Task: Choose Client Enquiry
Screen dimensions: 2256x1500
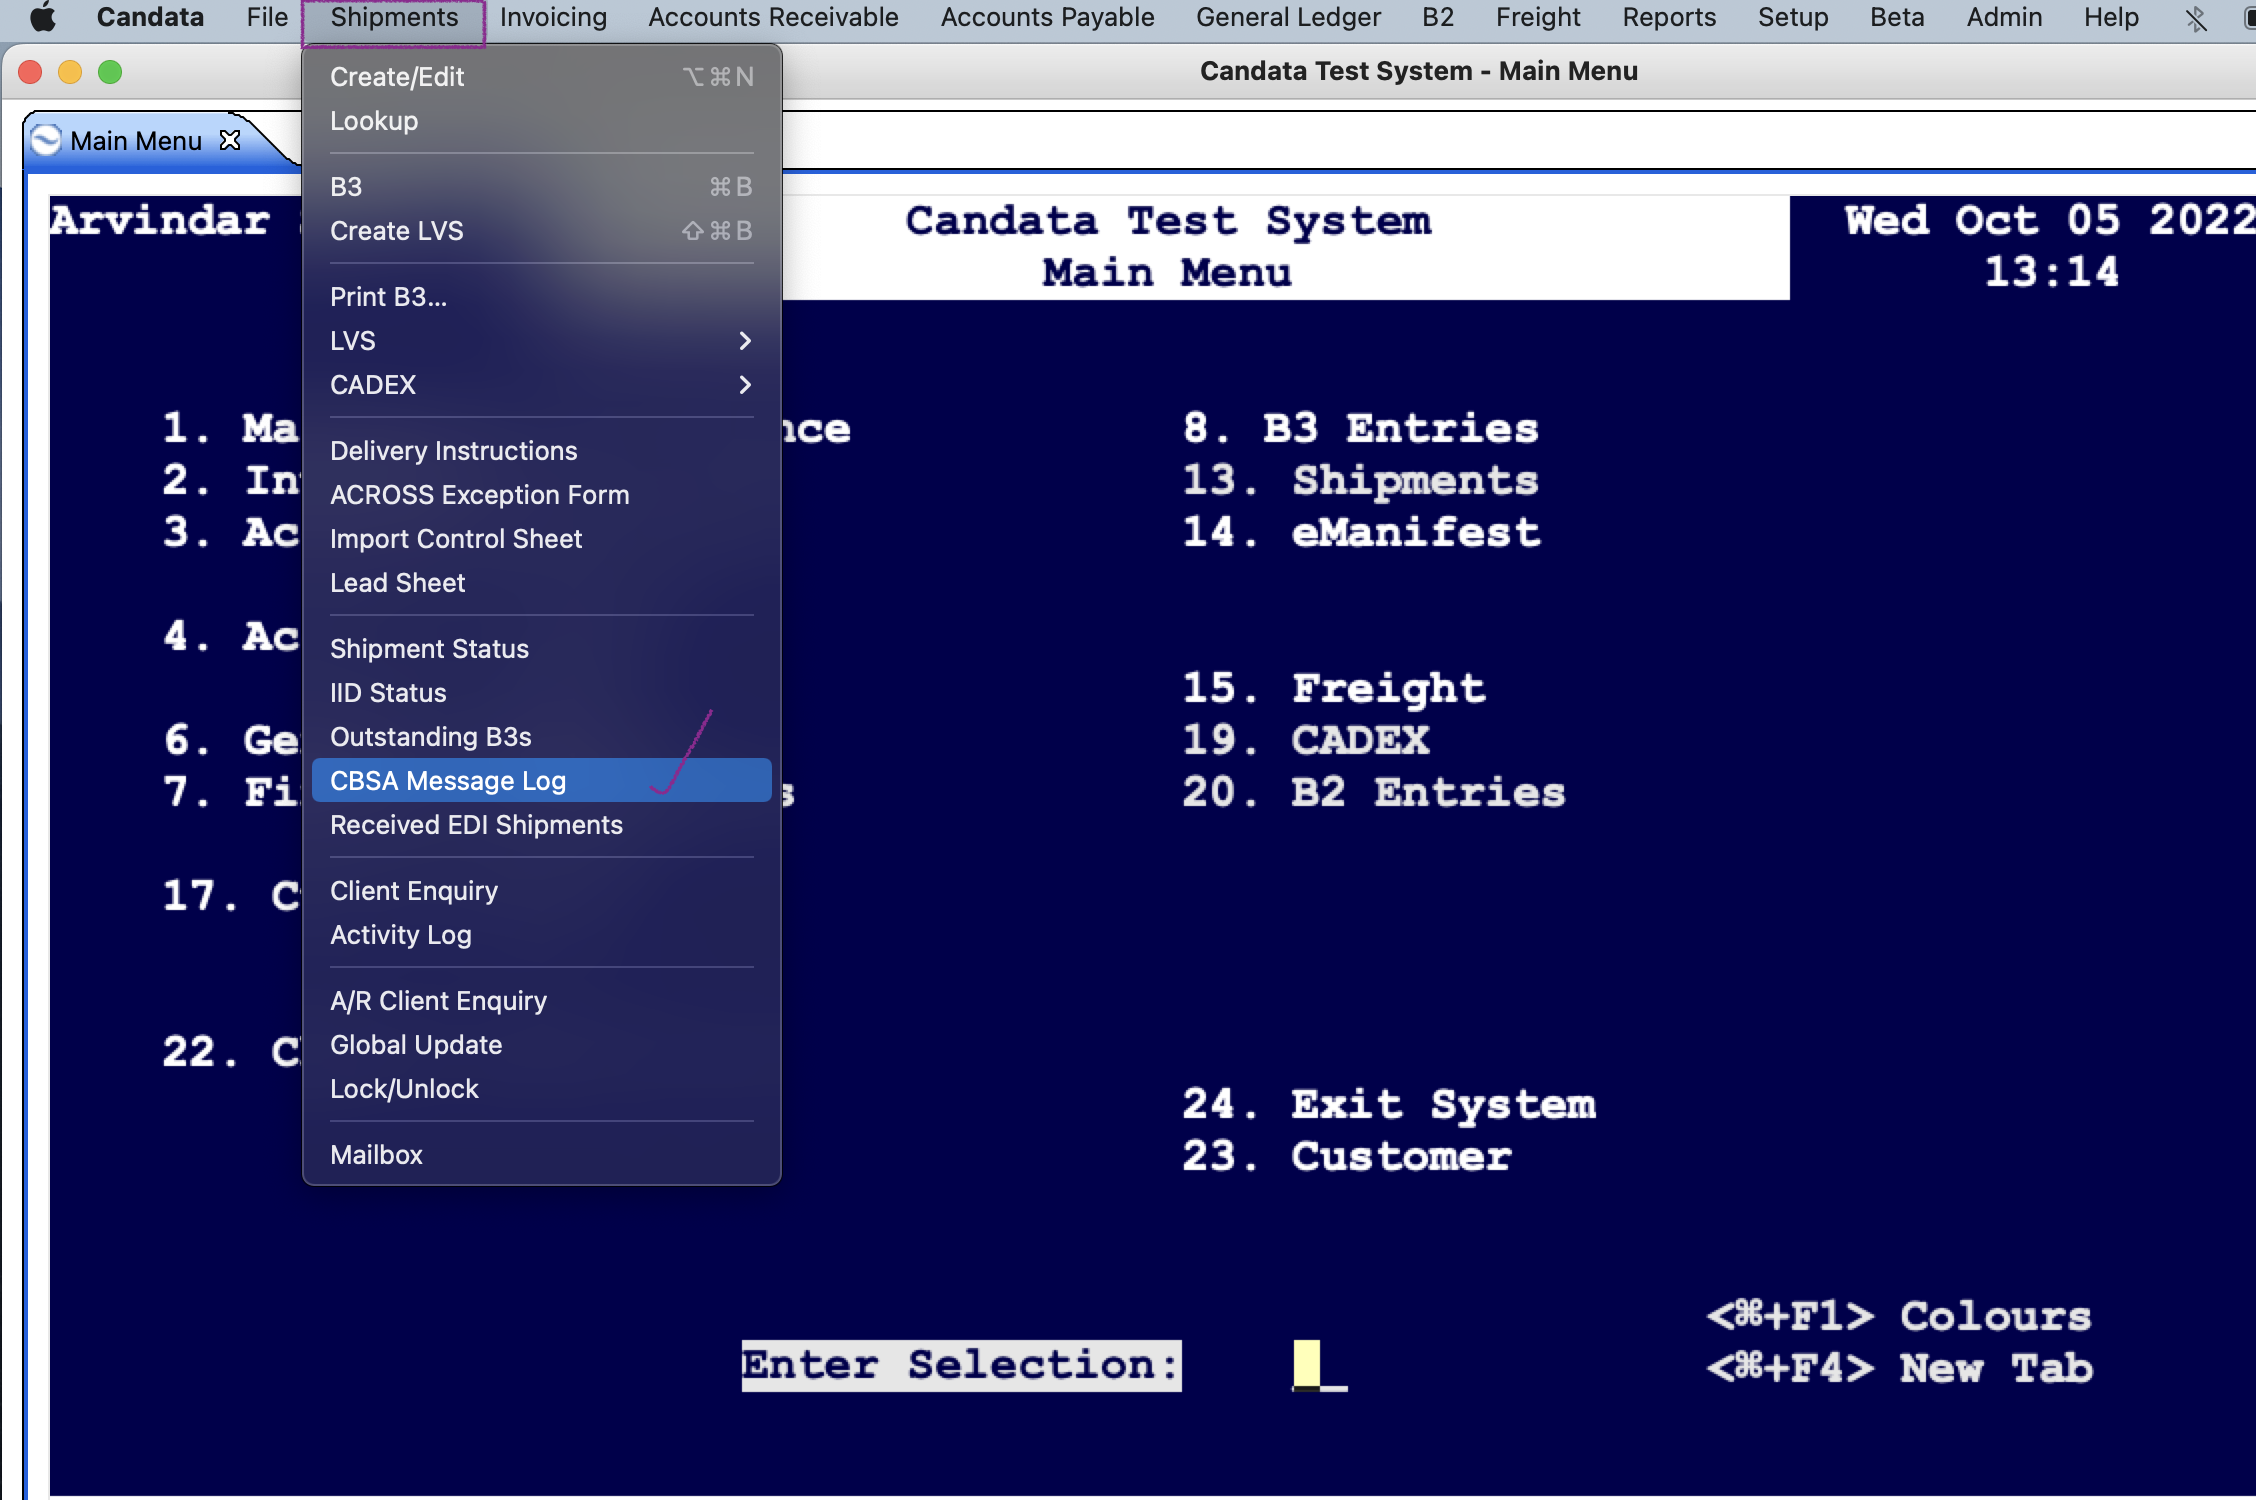Action: (x=541, y=891)
